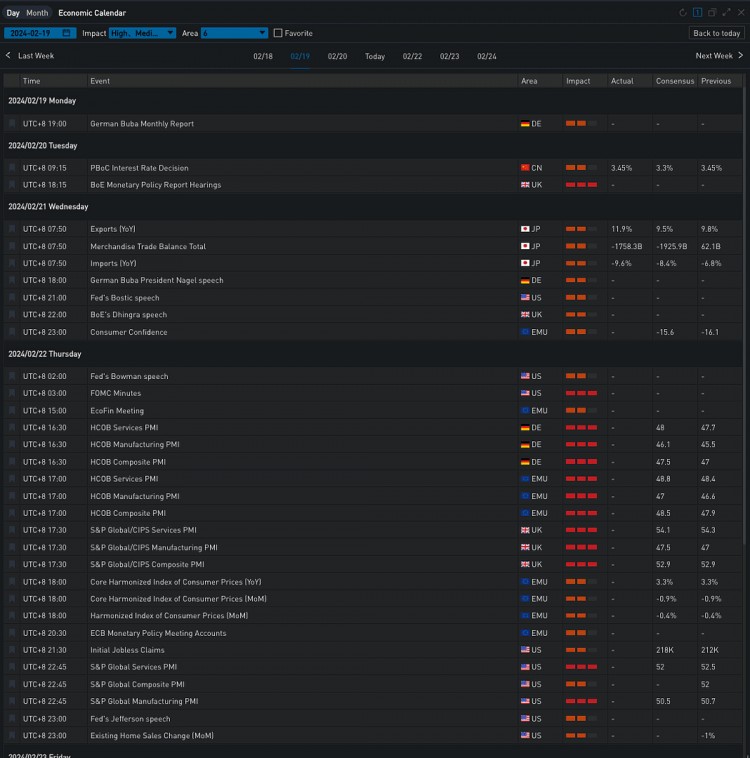Click the Consensus column header
This screenshot has height=758, width=750.
point(675,81)
